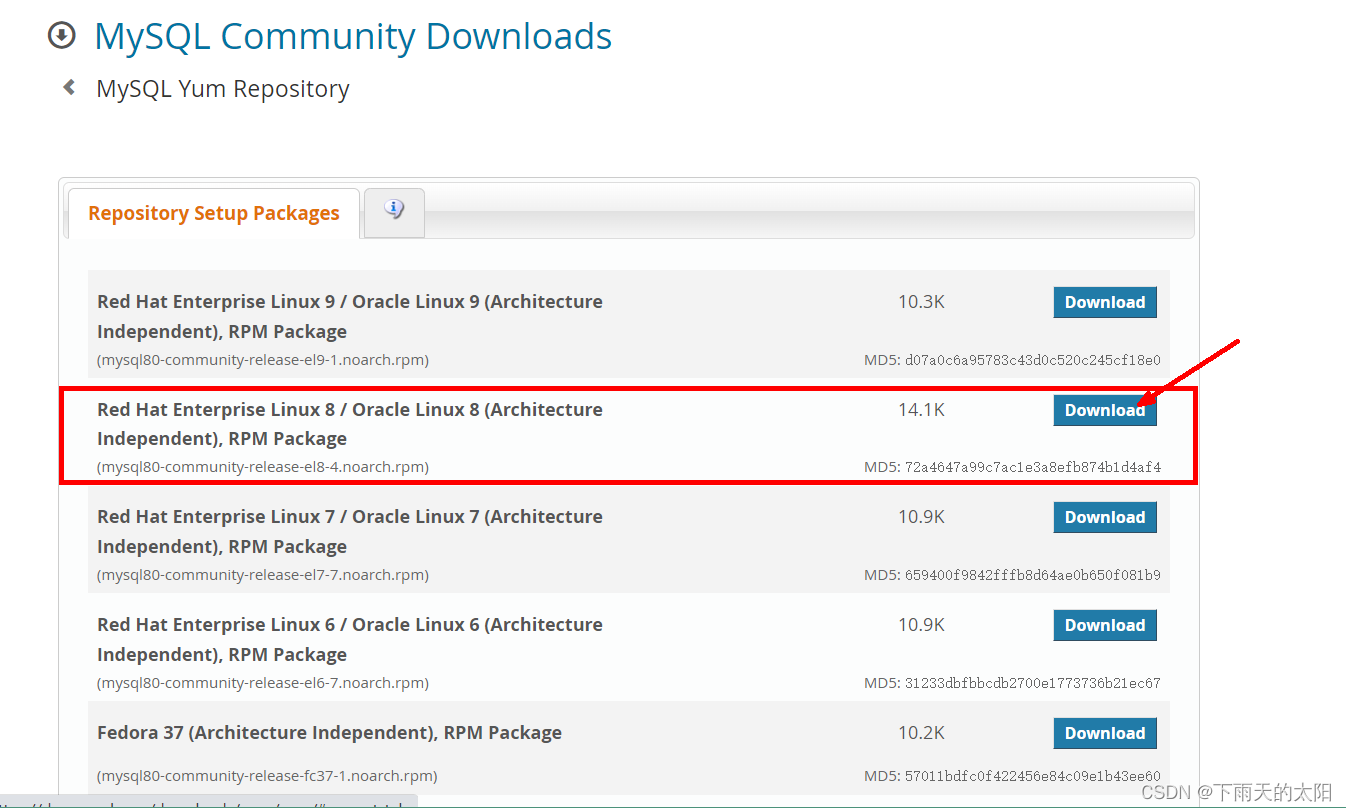Viewport: 1346px width, 811px height.
Task: Download the Red Hat Enterprise Linux 6 package
Action: 1105,625
